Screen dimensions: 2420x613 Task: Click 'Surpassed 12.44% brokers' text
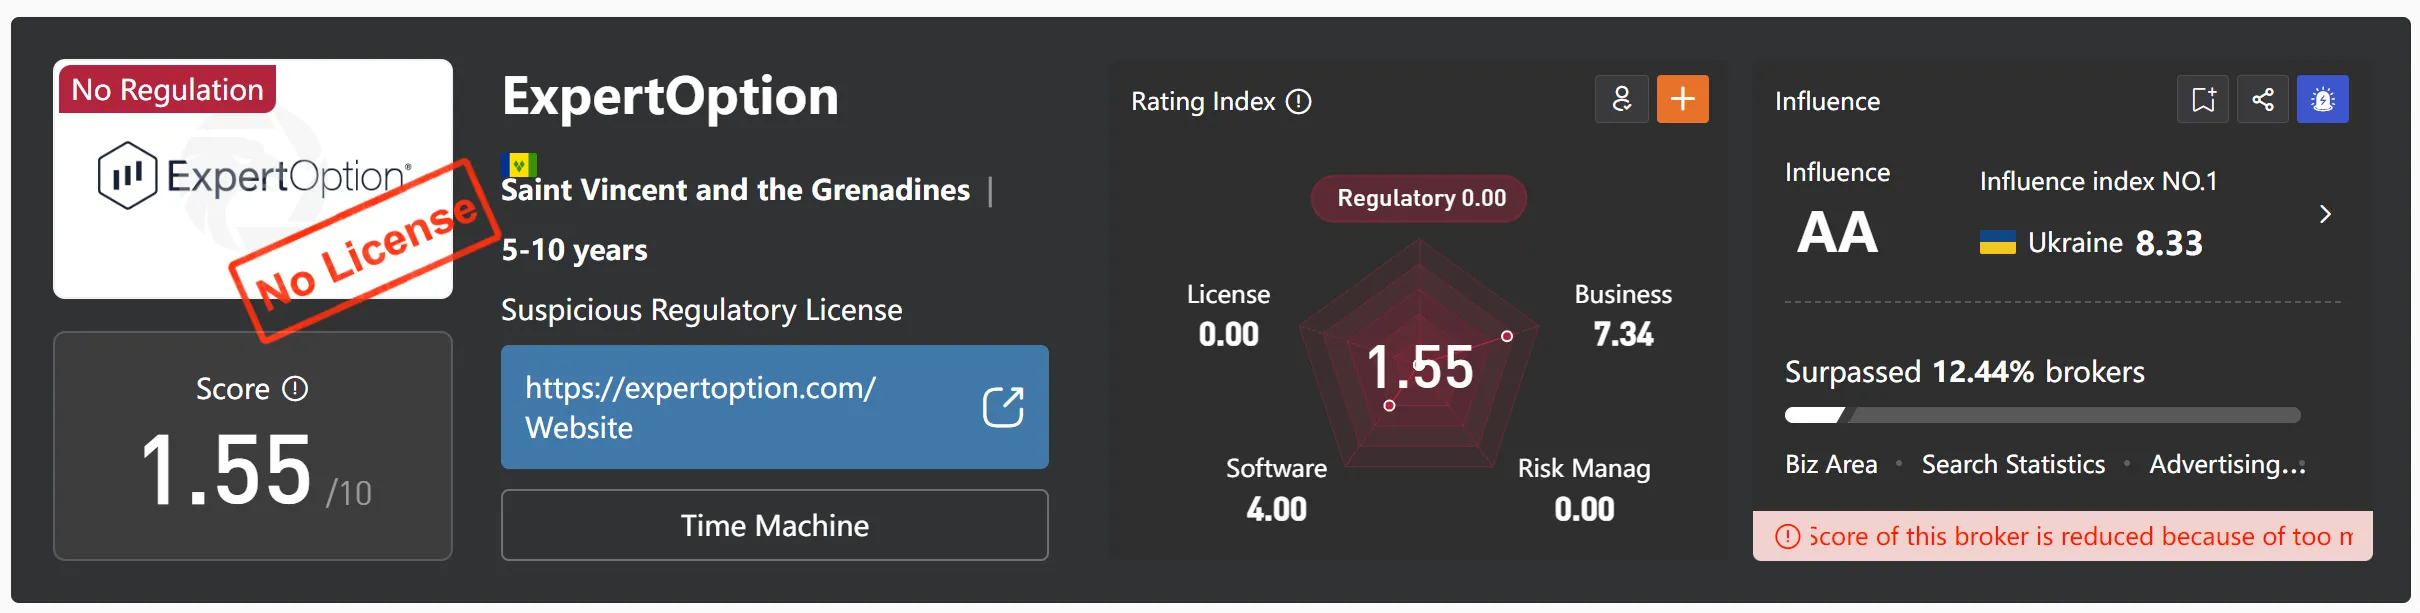point(1964,372)
